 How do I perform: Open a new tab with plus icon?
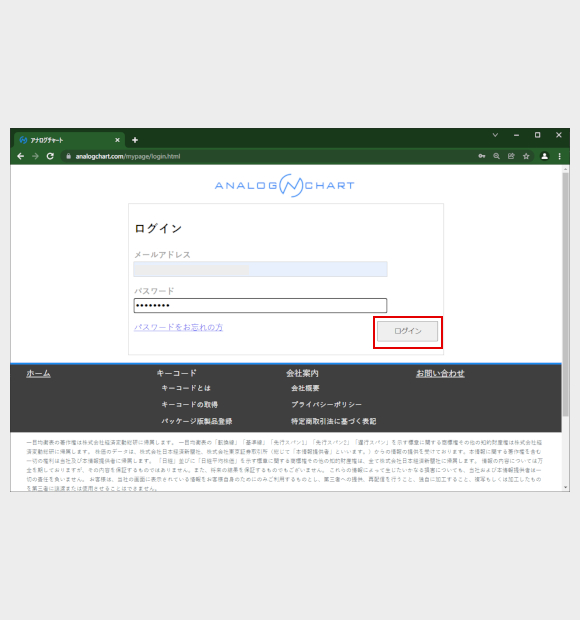point(135,140)
